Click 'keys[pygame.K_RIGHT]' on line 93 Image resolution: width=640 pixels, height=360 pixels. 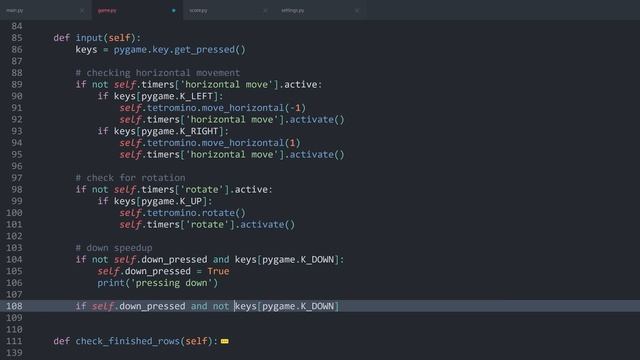169,131
